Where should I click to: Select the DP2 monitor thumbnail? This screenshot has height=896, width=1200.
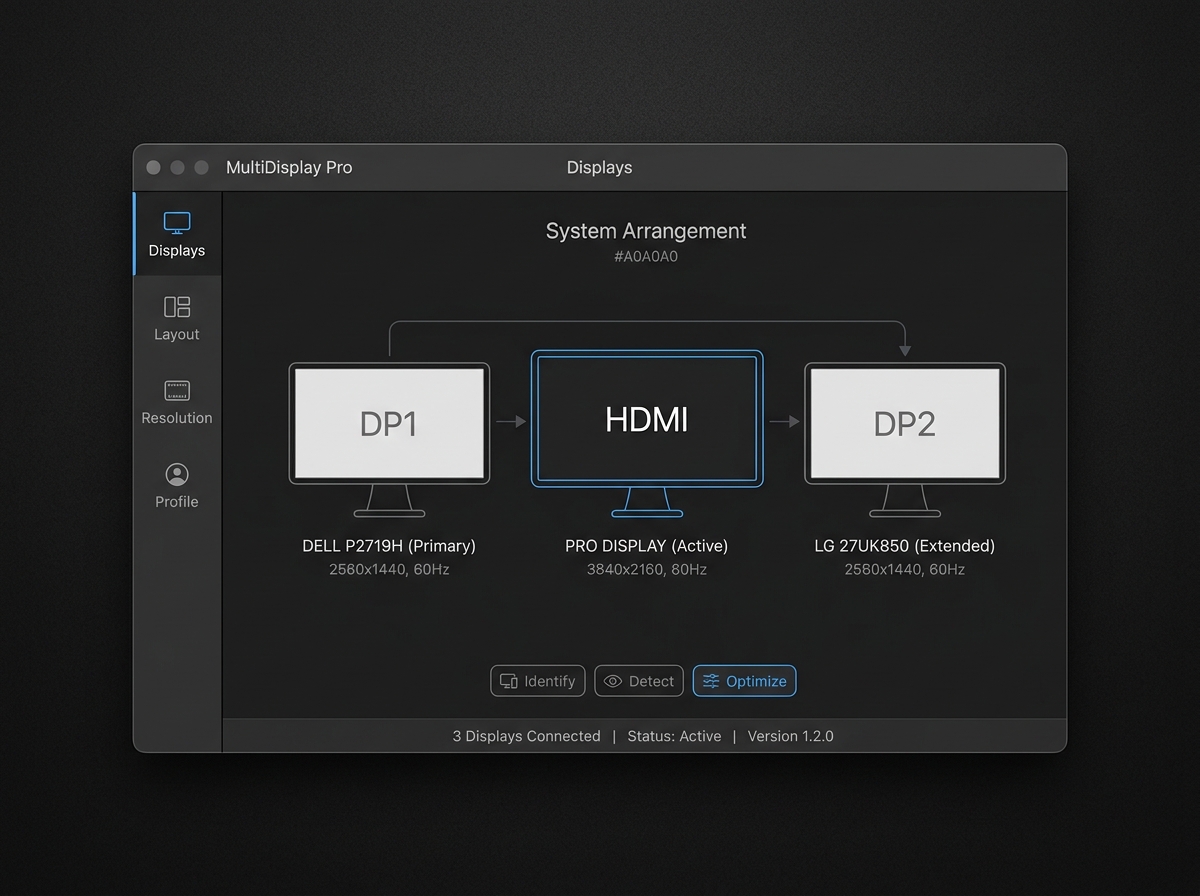point(905,440)
